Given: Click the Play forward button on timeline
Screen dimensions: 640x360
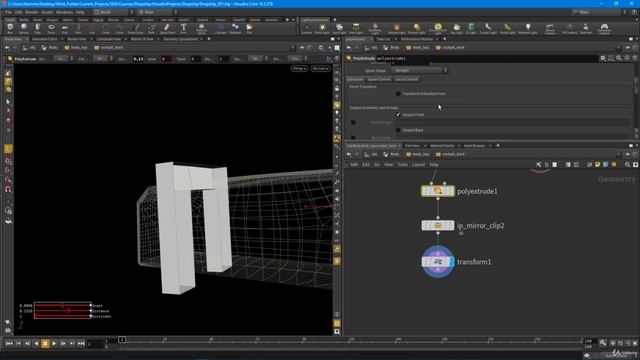Looking at the screenshot, I should [x=54, y=344].
